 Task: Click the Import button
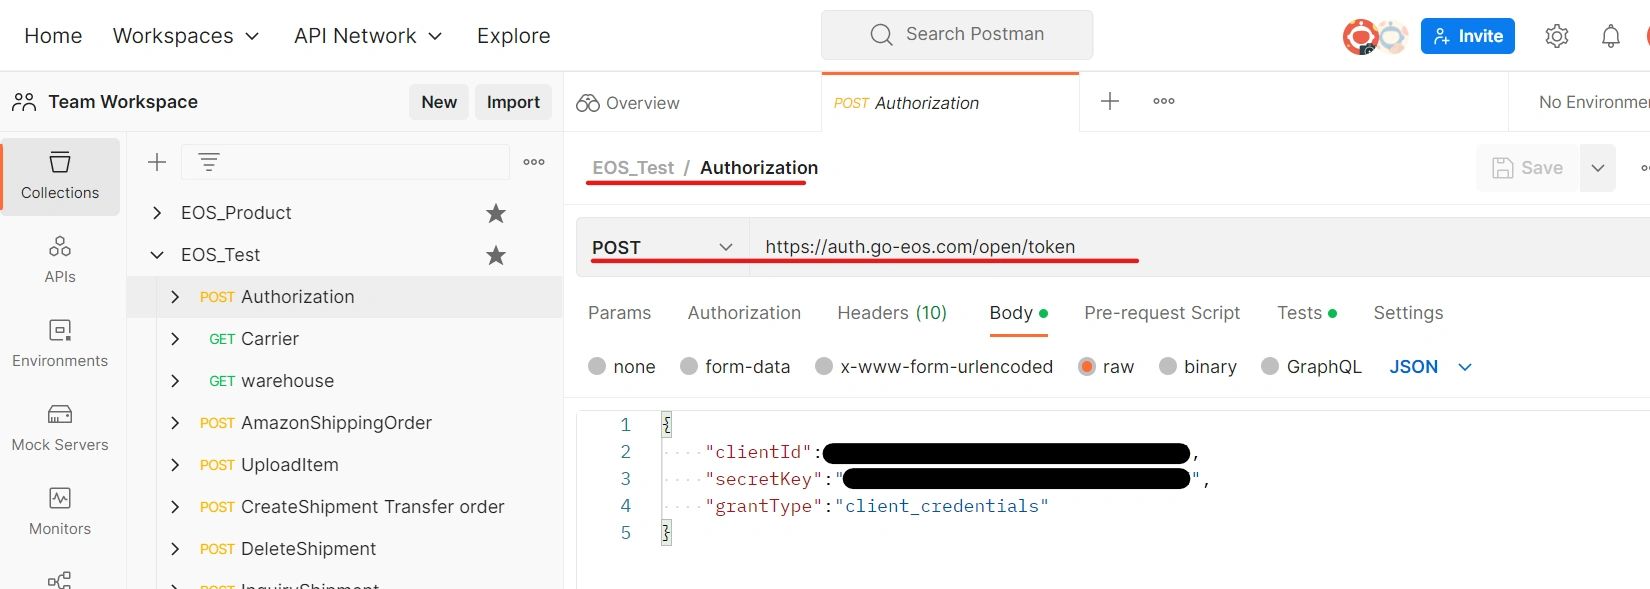click(513, 102)
